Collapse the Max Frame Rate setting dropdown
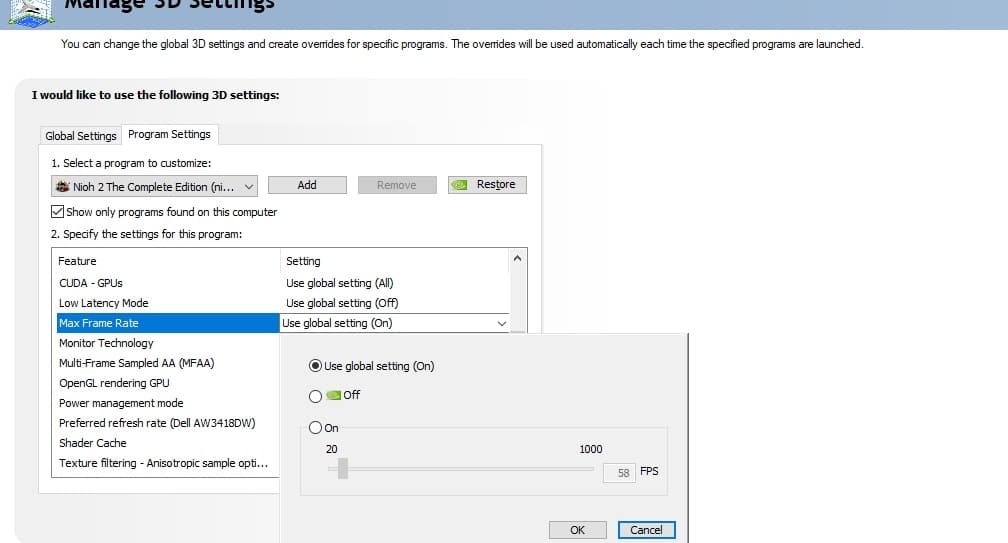The image size is (1008, 543). click(x=501, y=323)
